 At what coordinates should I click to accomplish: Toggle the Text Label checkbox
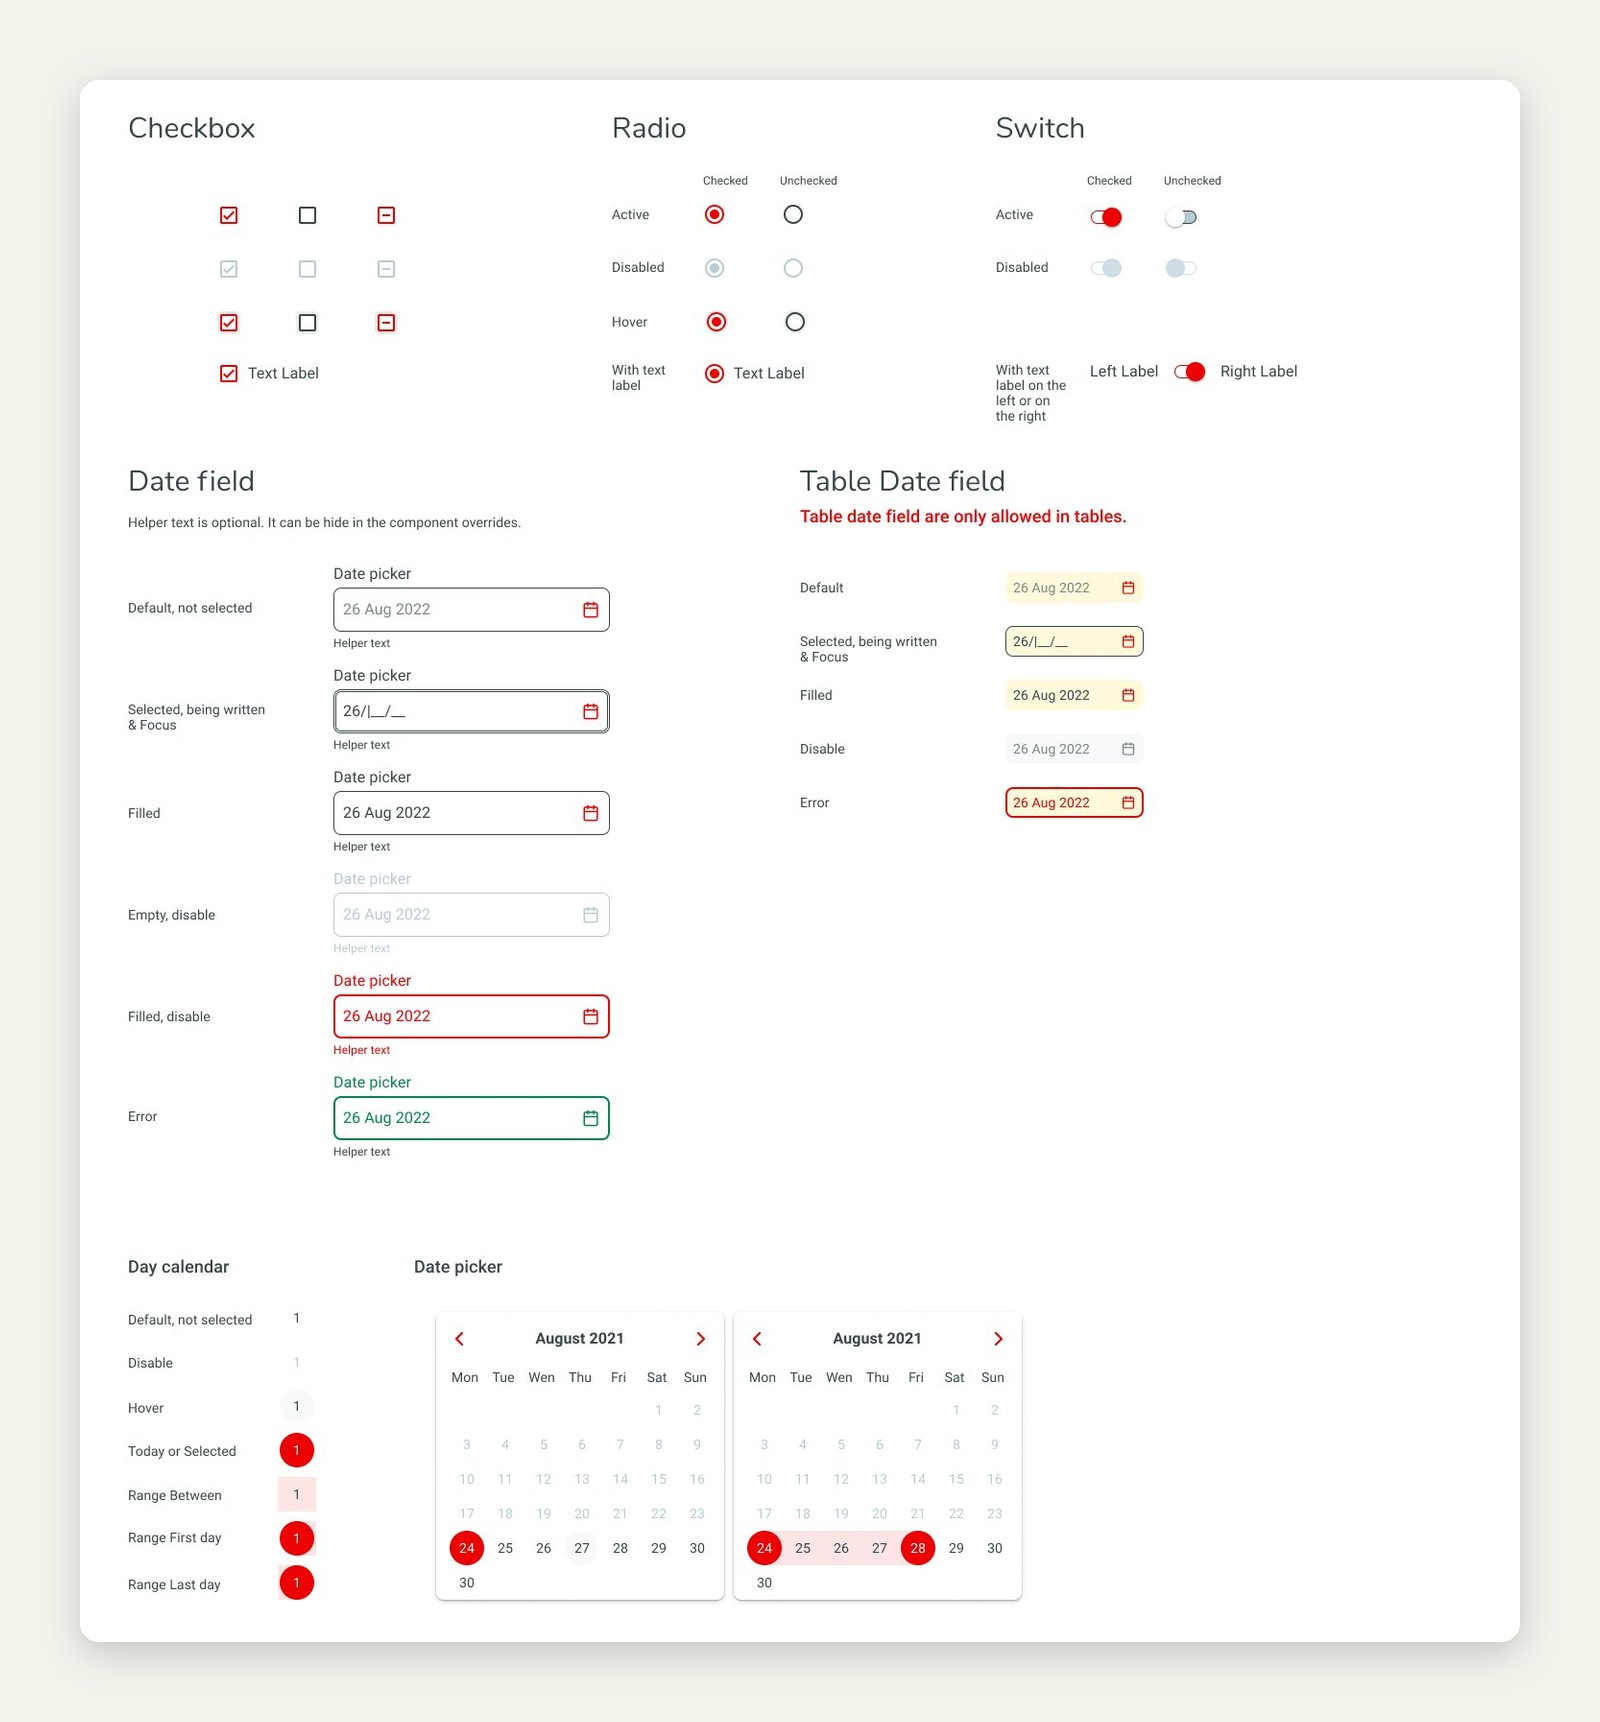(229, 373)
